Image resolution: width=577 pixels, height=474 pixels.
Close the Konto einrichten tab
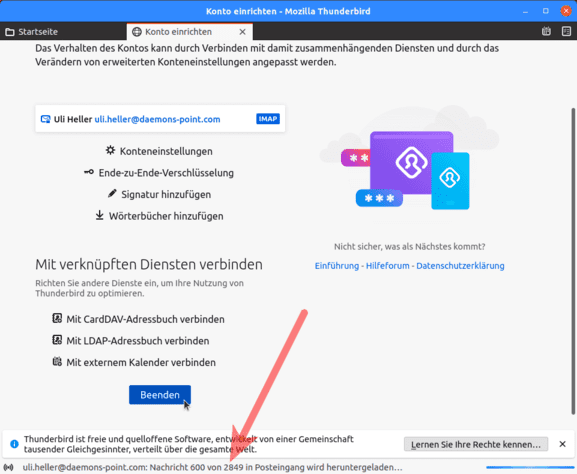243,32
